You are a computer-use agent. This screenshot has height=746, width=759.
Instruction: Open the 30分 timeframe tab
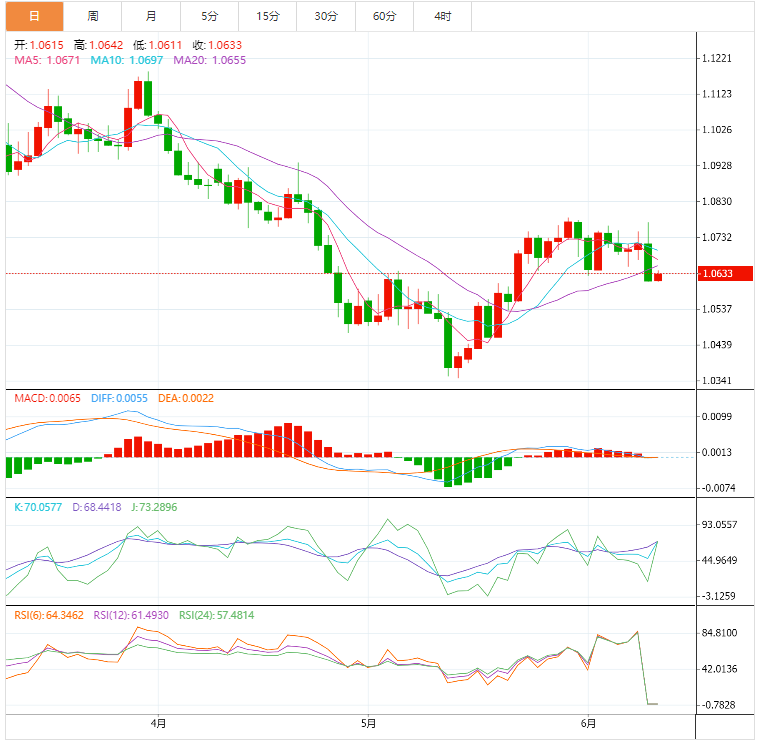point(326,16)
